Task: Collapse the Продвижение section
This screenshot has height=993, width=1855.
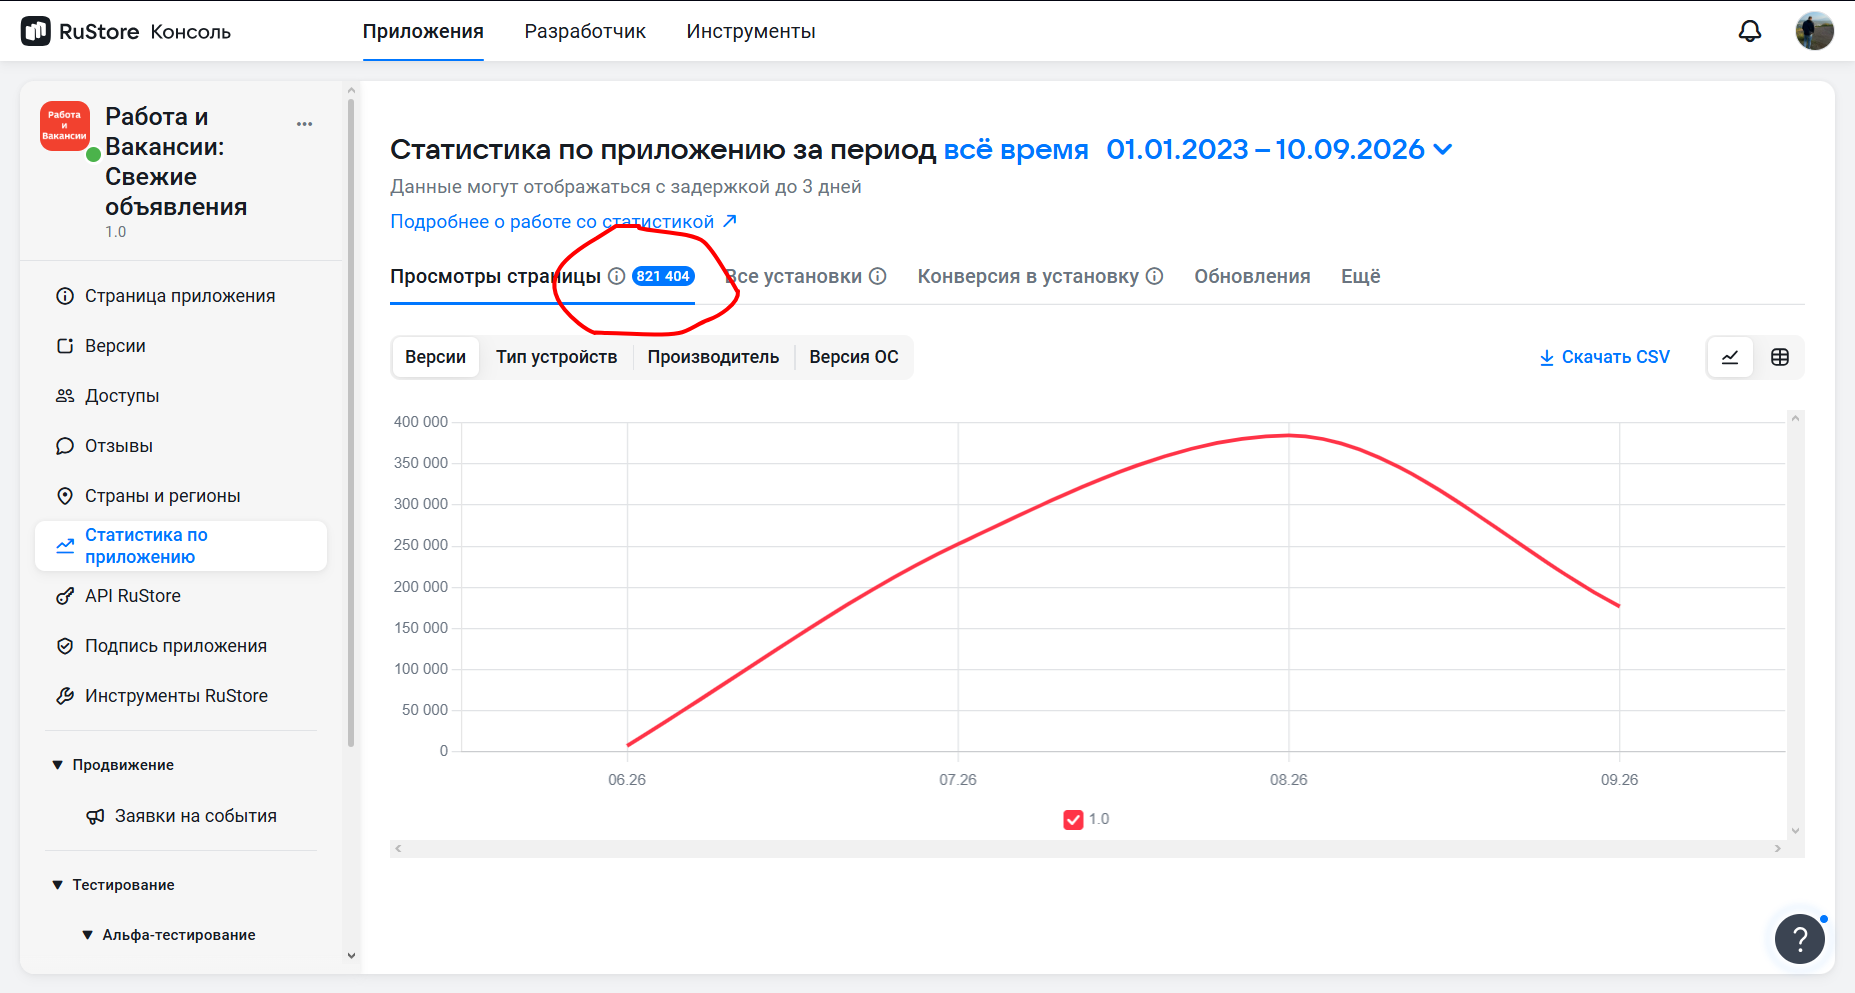Action: coord(112,765)
